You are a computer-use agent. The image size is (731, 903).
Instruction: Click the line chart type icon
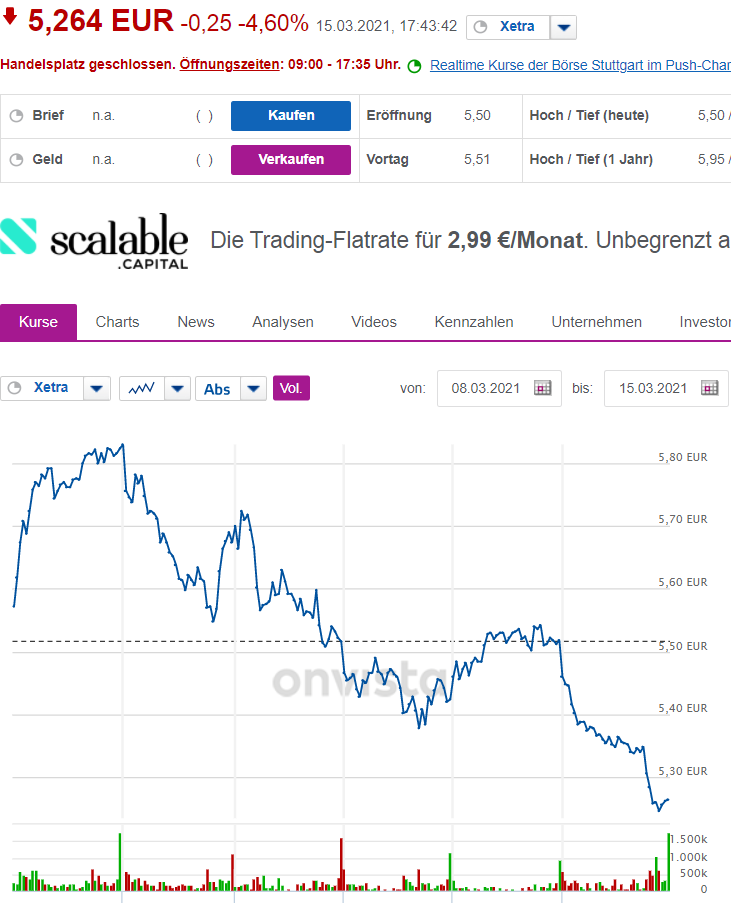(x=141, y=388)
